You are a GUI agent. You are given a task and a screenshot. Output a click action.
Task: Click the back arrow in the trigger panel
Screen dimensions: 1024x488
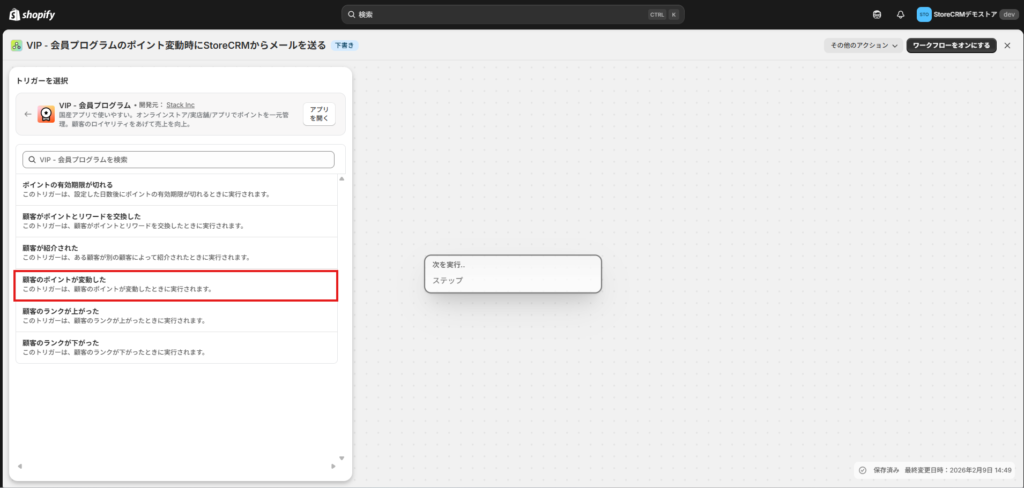(x=28, y=114)
